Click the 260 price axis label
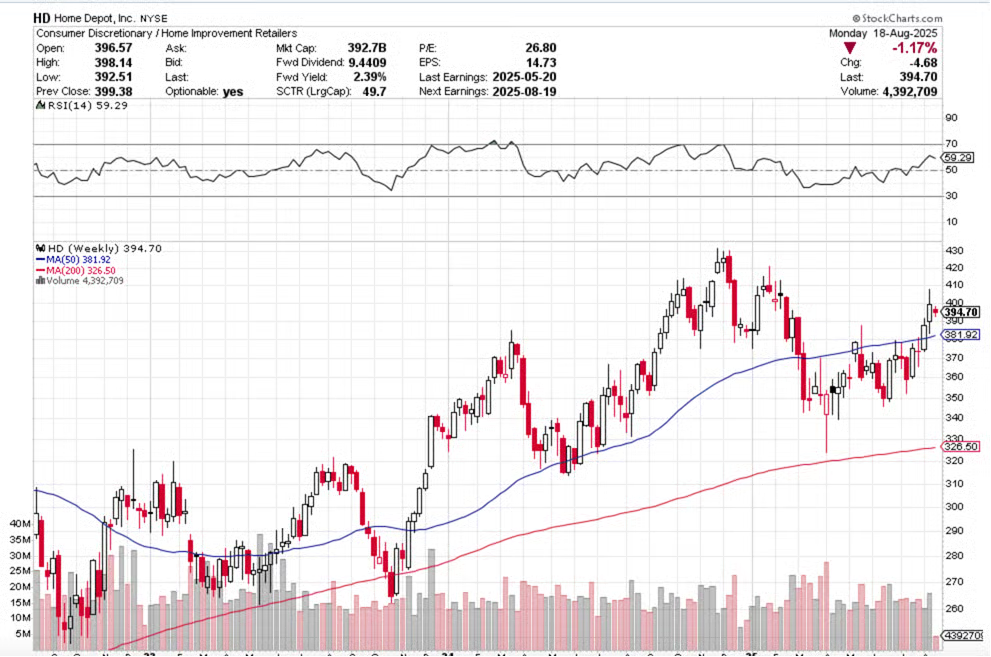Screen dimensions: 991x657 point(954,609)
